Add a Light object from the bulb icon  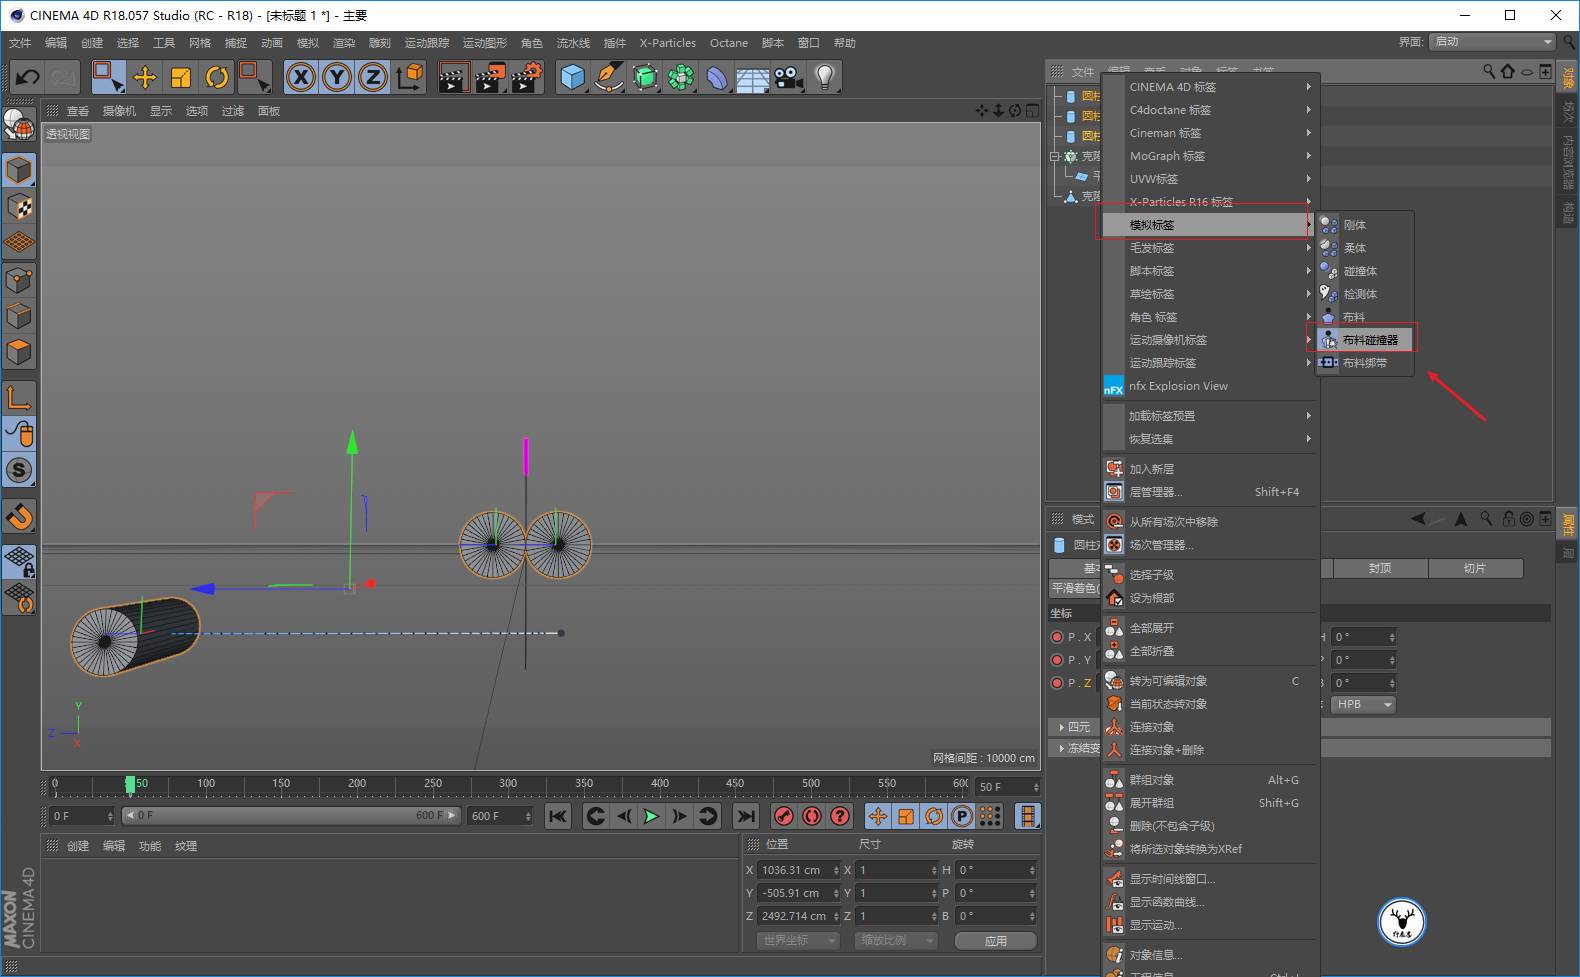825,77
